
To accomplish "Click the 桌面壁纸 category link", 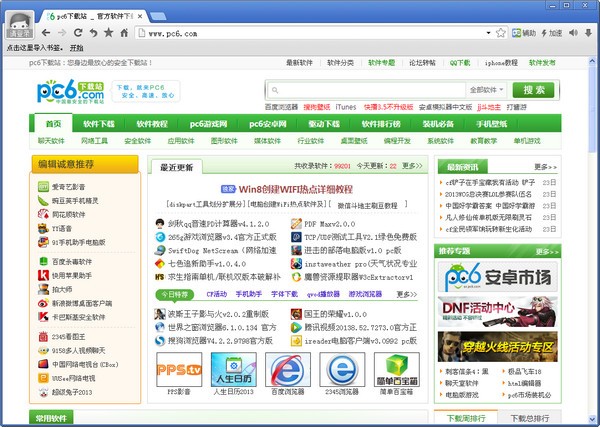I will pyautogui.click(x=354, y=141).
